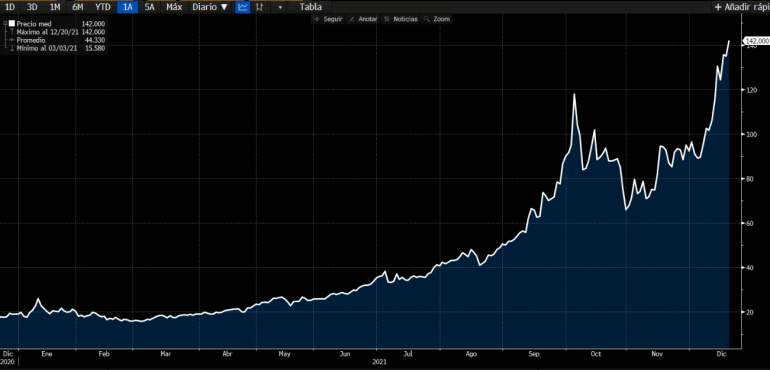Select the 6M time range
Image resolution: width=770 pixels, height=370 pixels.
tap(78, 7)
